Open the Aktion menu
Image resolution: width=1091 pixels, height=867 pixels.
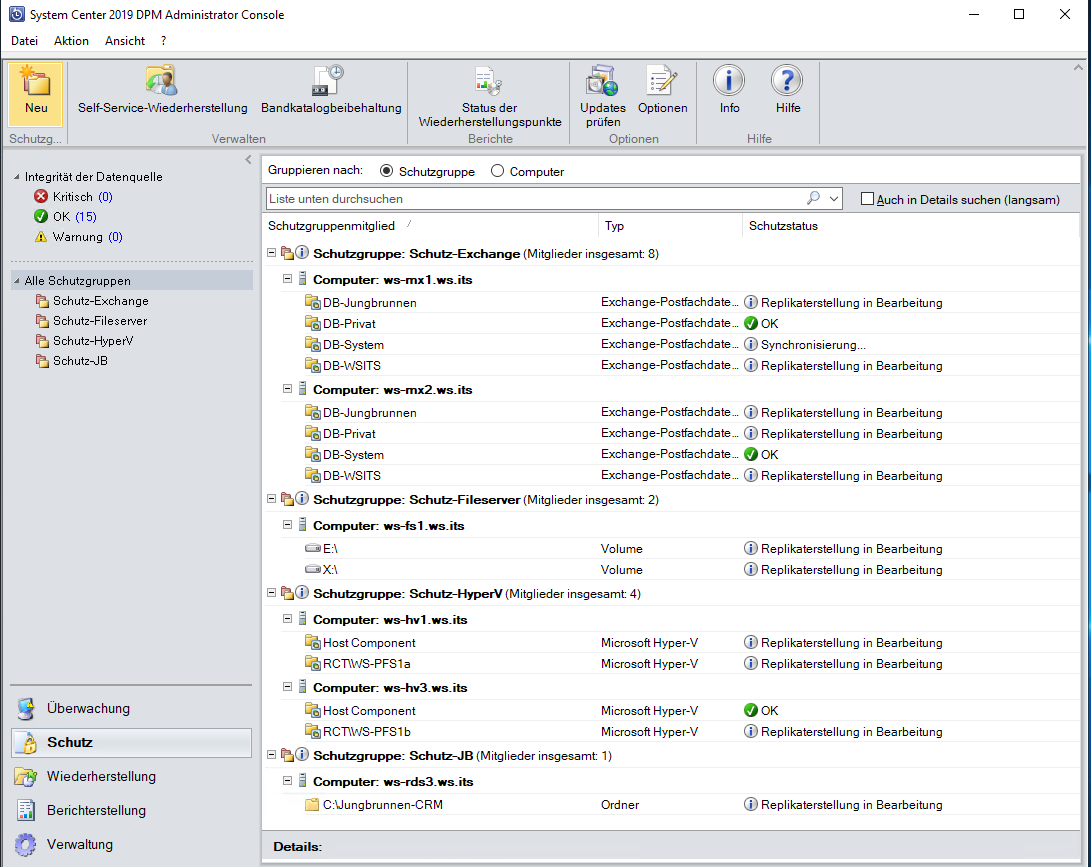click(72, 41)
